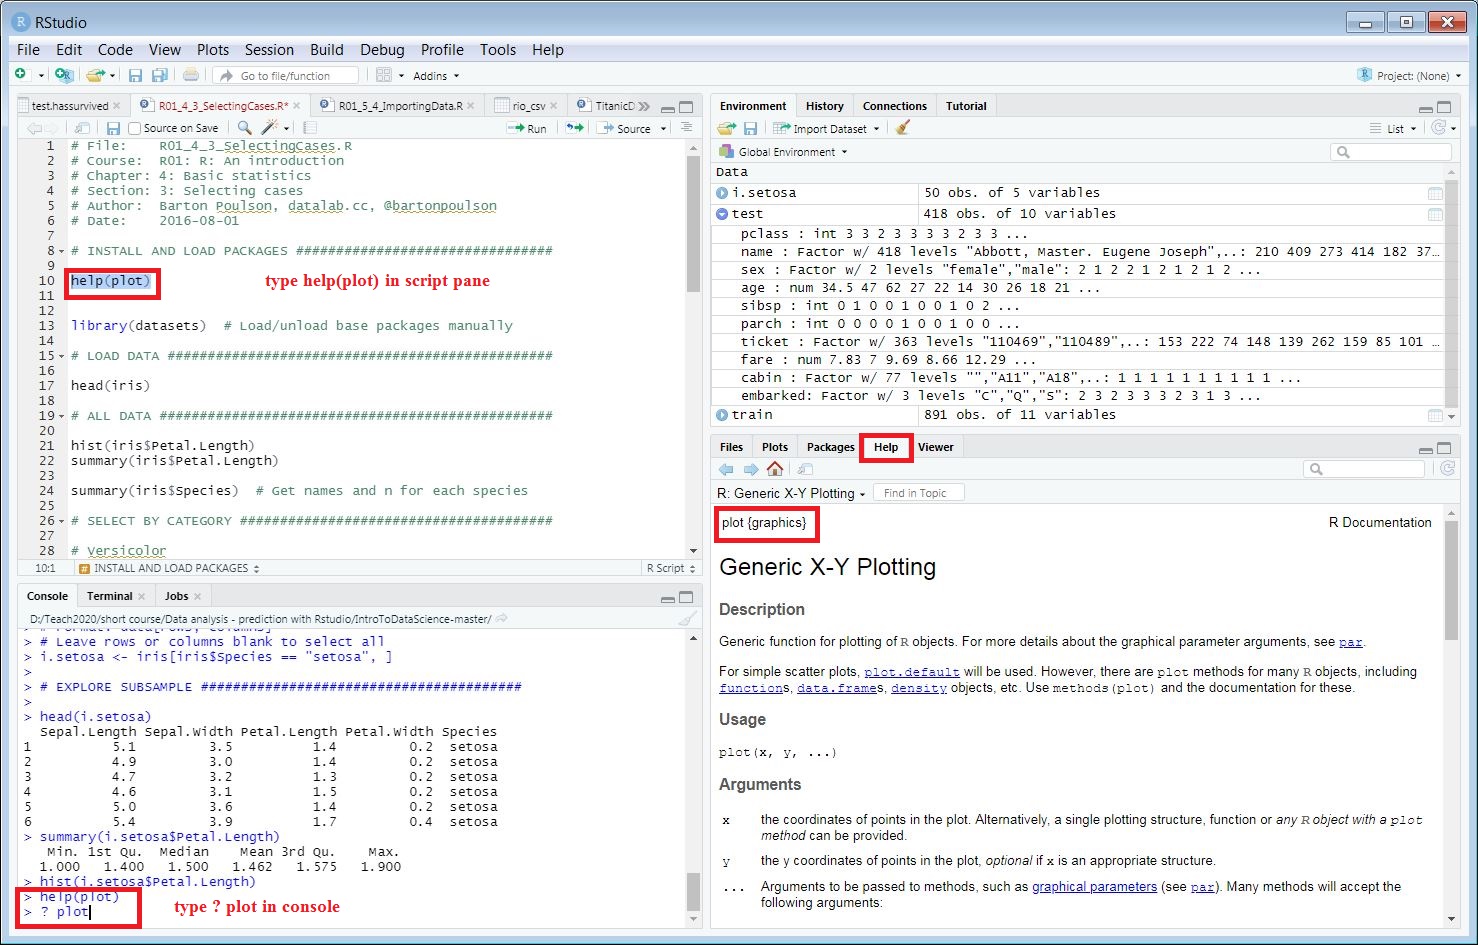The image size is (1478, 945).
Task: Run the current line of code
Action: pos(525,128)
